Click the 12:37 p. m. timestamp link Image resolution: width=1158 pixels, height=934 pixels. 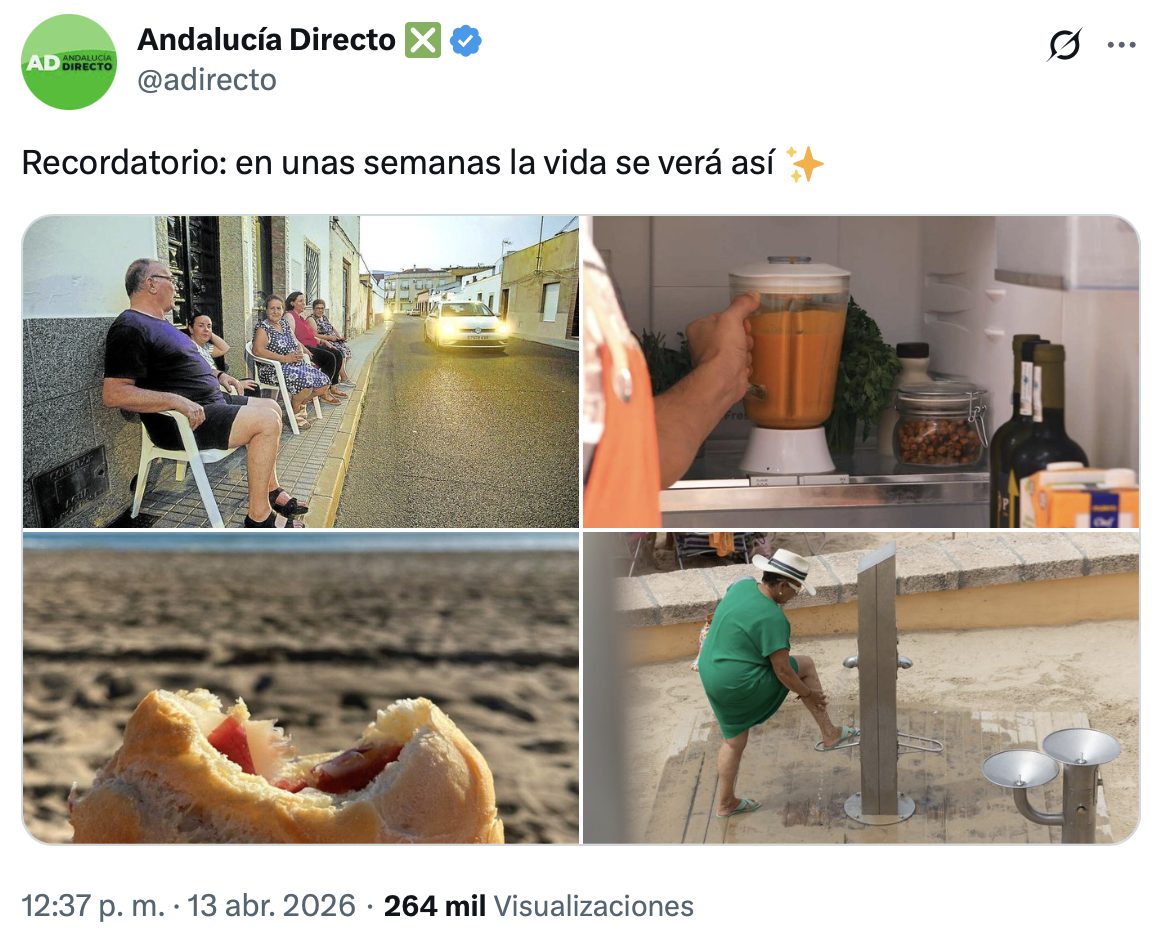tap(93, 906)
